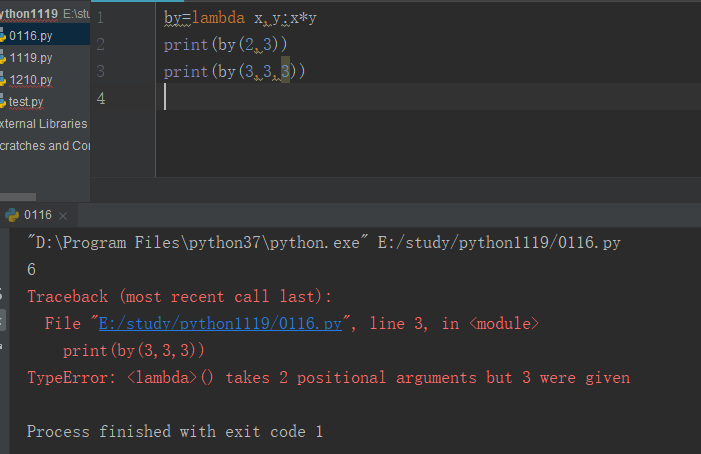
Task: Select 1210.py in the project tree
Action: (x=30, y=80)
